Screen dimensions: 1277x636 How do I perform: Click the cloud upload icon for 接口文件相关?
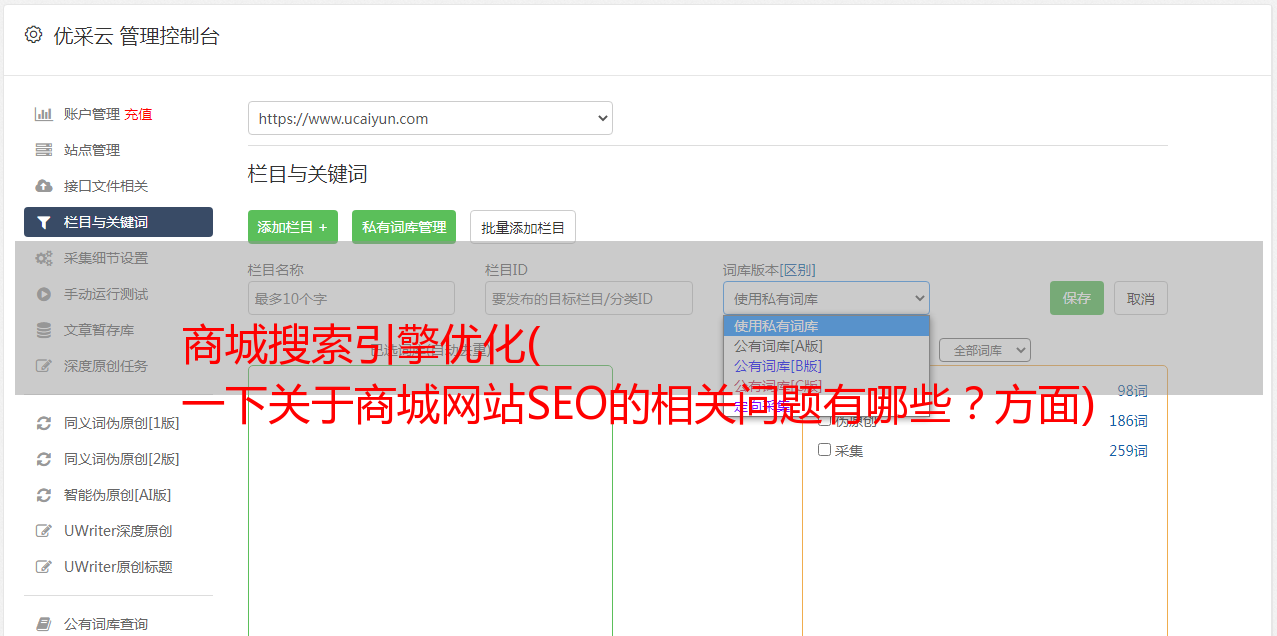pyautogui.click(x=44, y=186)
